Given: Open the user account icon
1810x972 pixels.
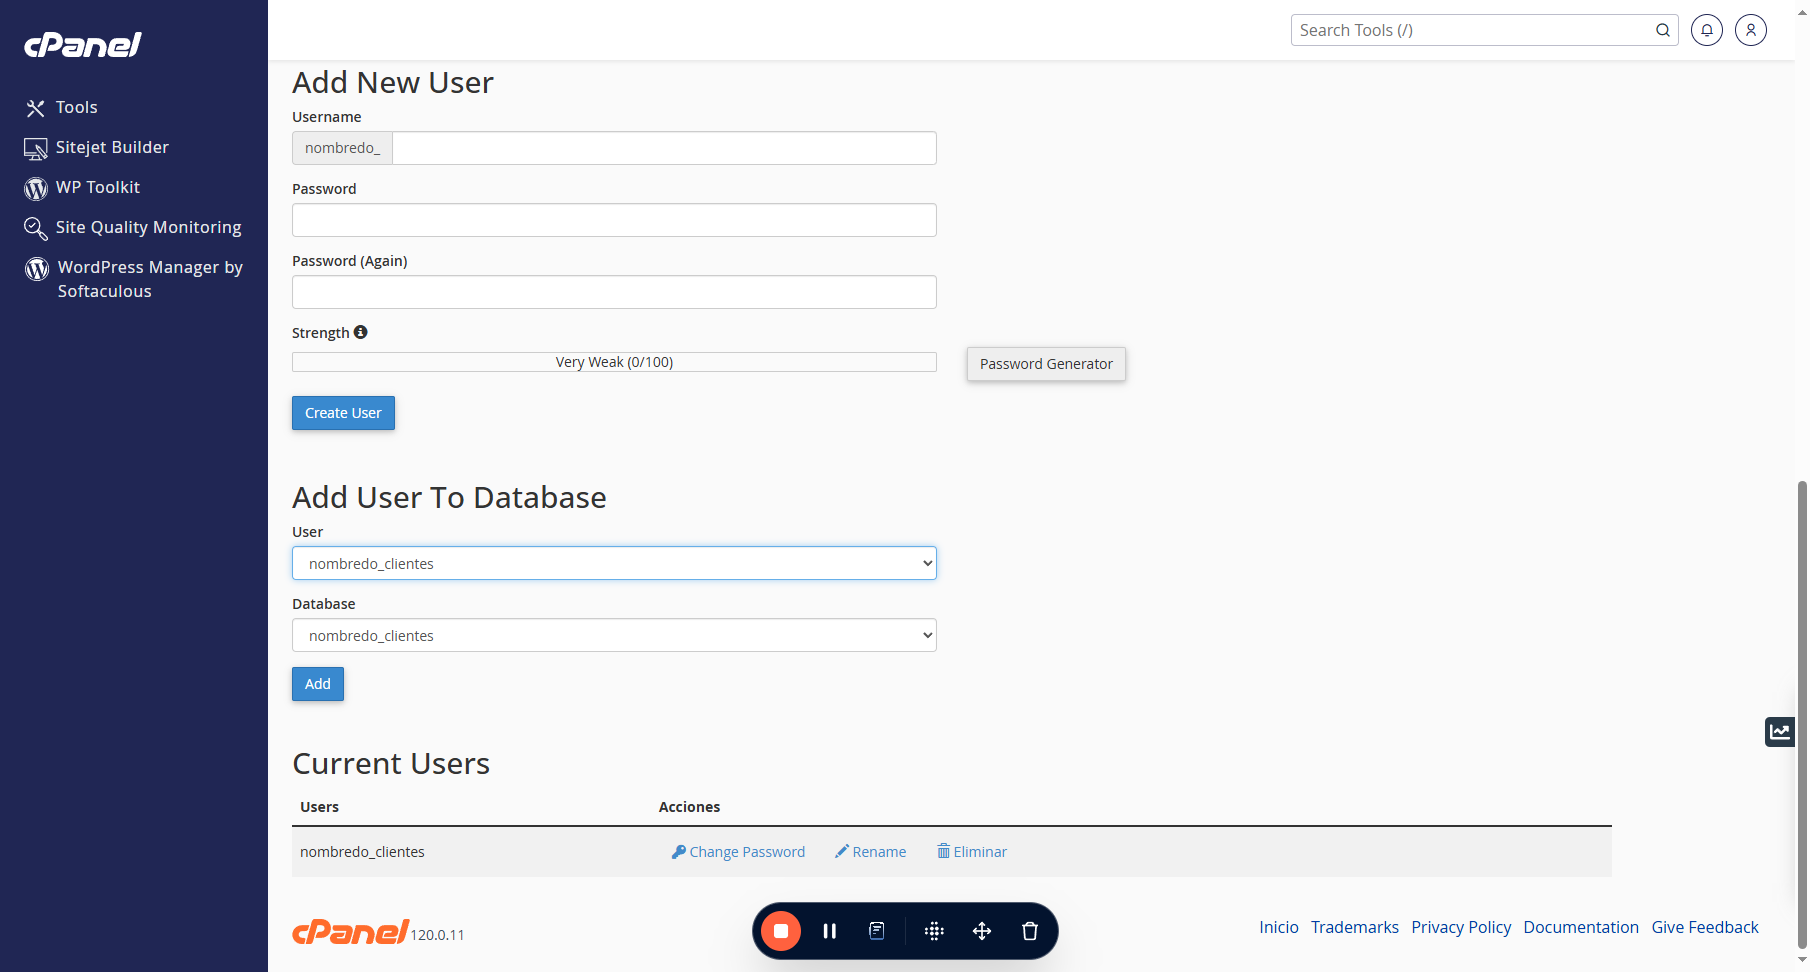Looking at the screenshot, I should coord(1751,30).
